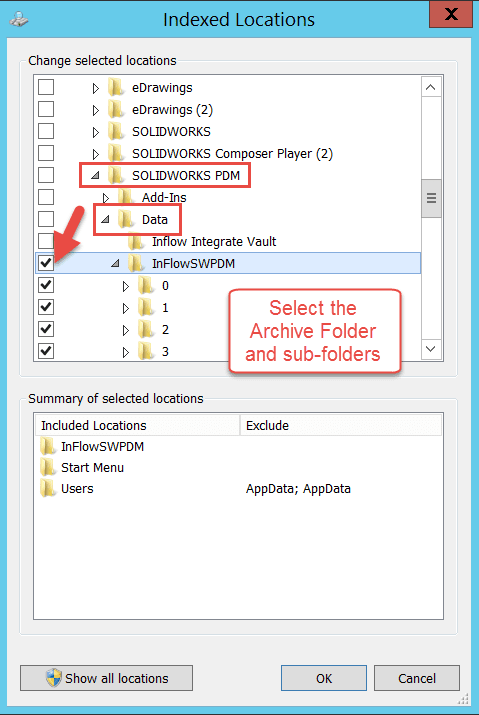Image resolution: width=479 pixels, height=715 pixels.
Task: Expand the Add-Ins node
Action: pyautogui.click(x=106, y=198)
